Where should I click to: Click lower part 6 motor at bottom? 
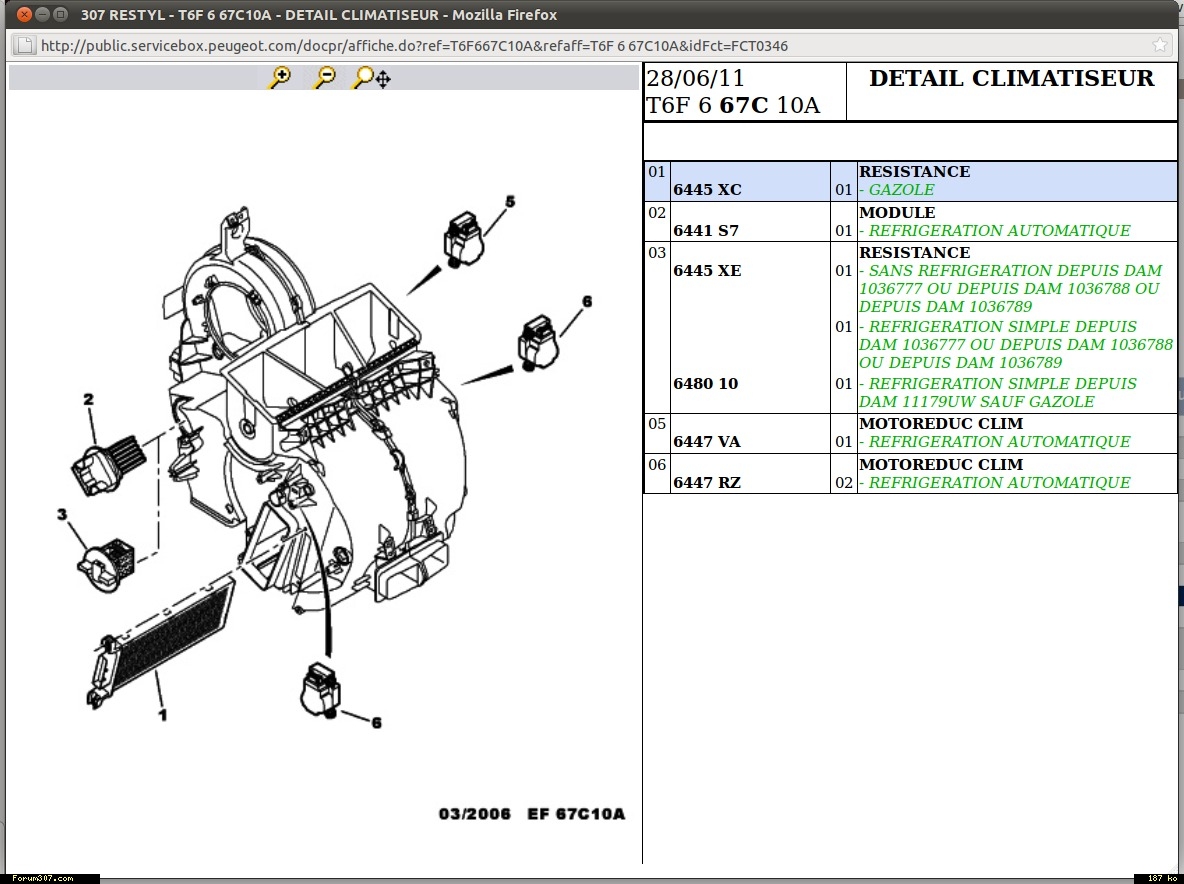[320, 690]
